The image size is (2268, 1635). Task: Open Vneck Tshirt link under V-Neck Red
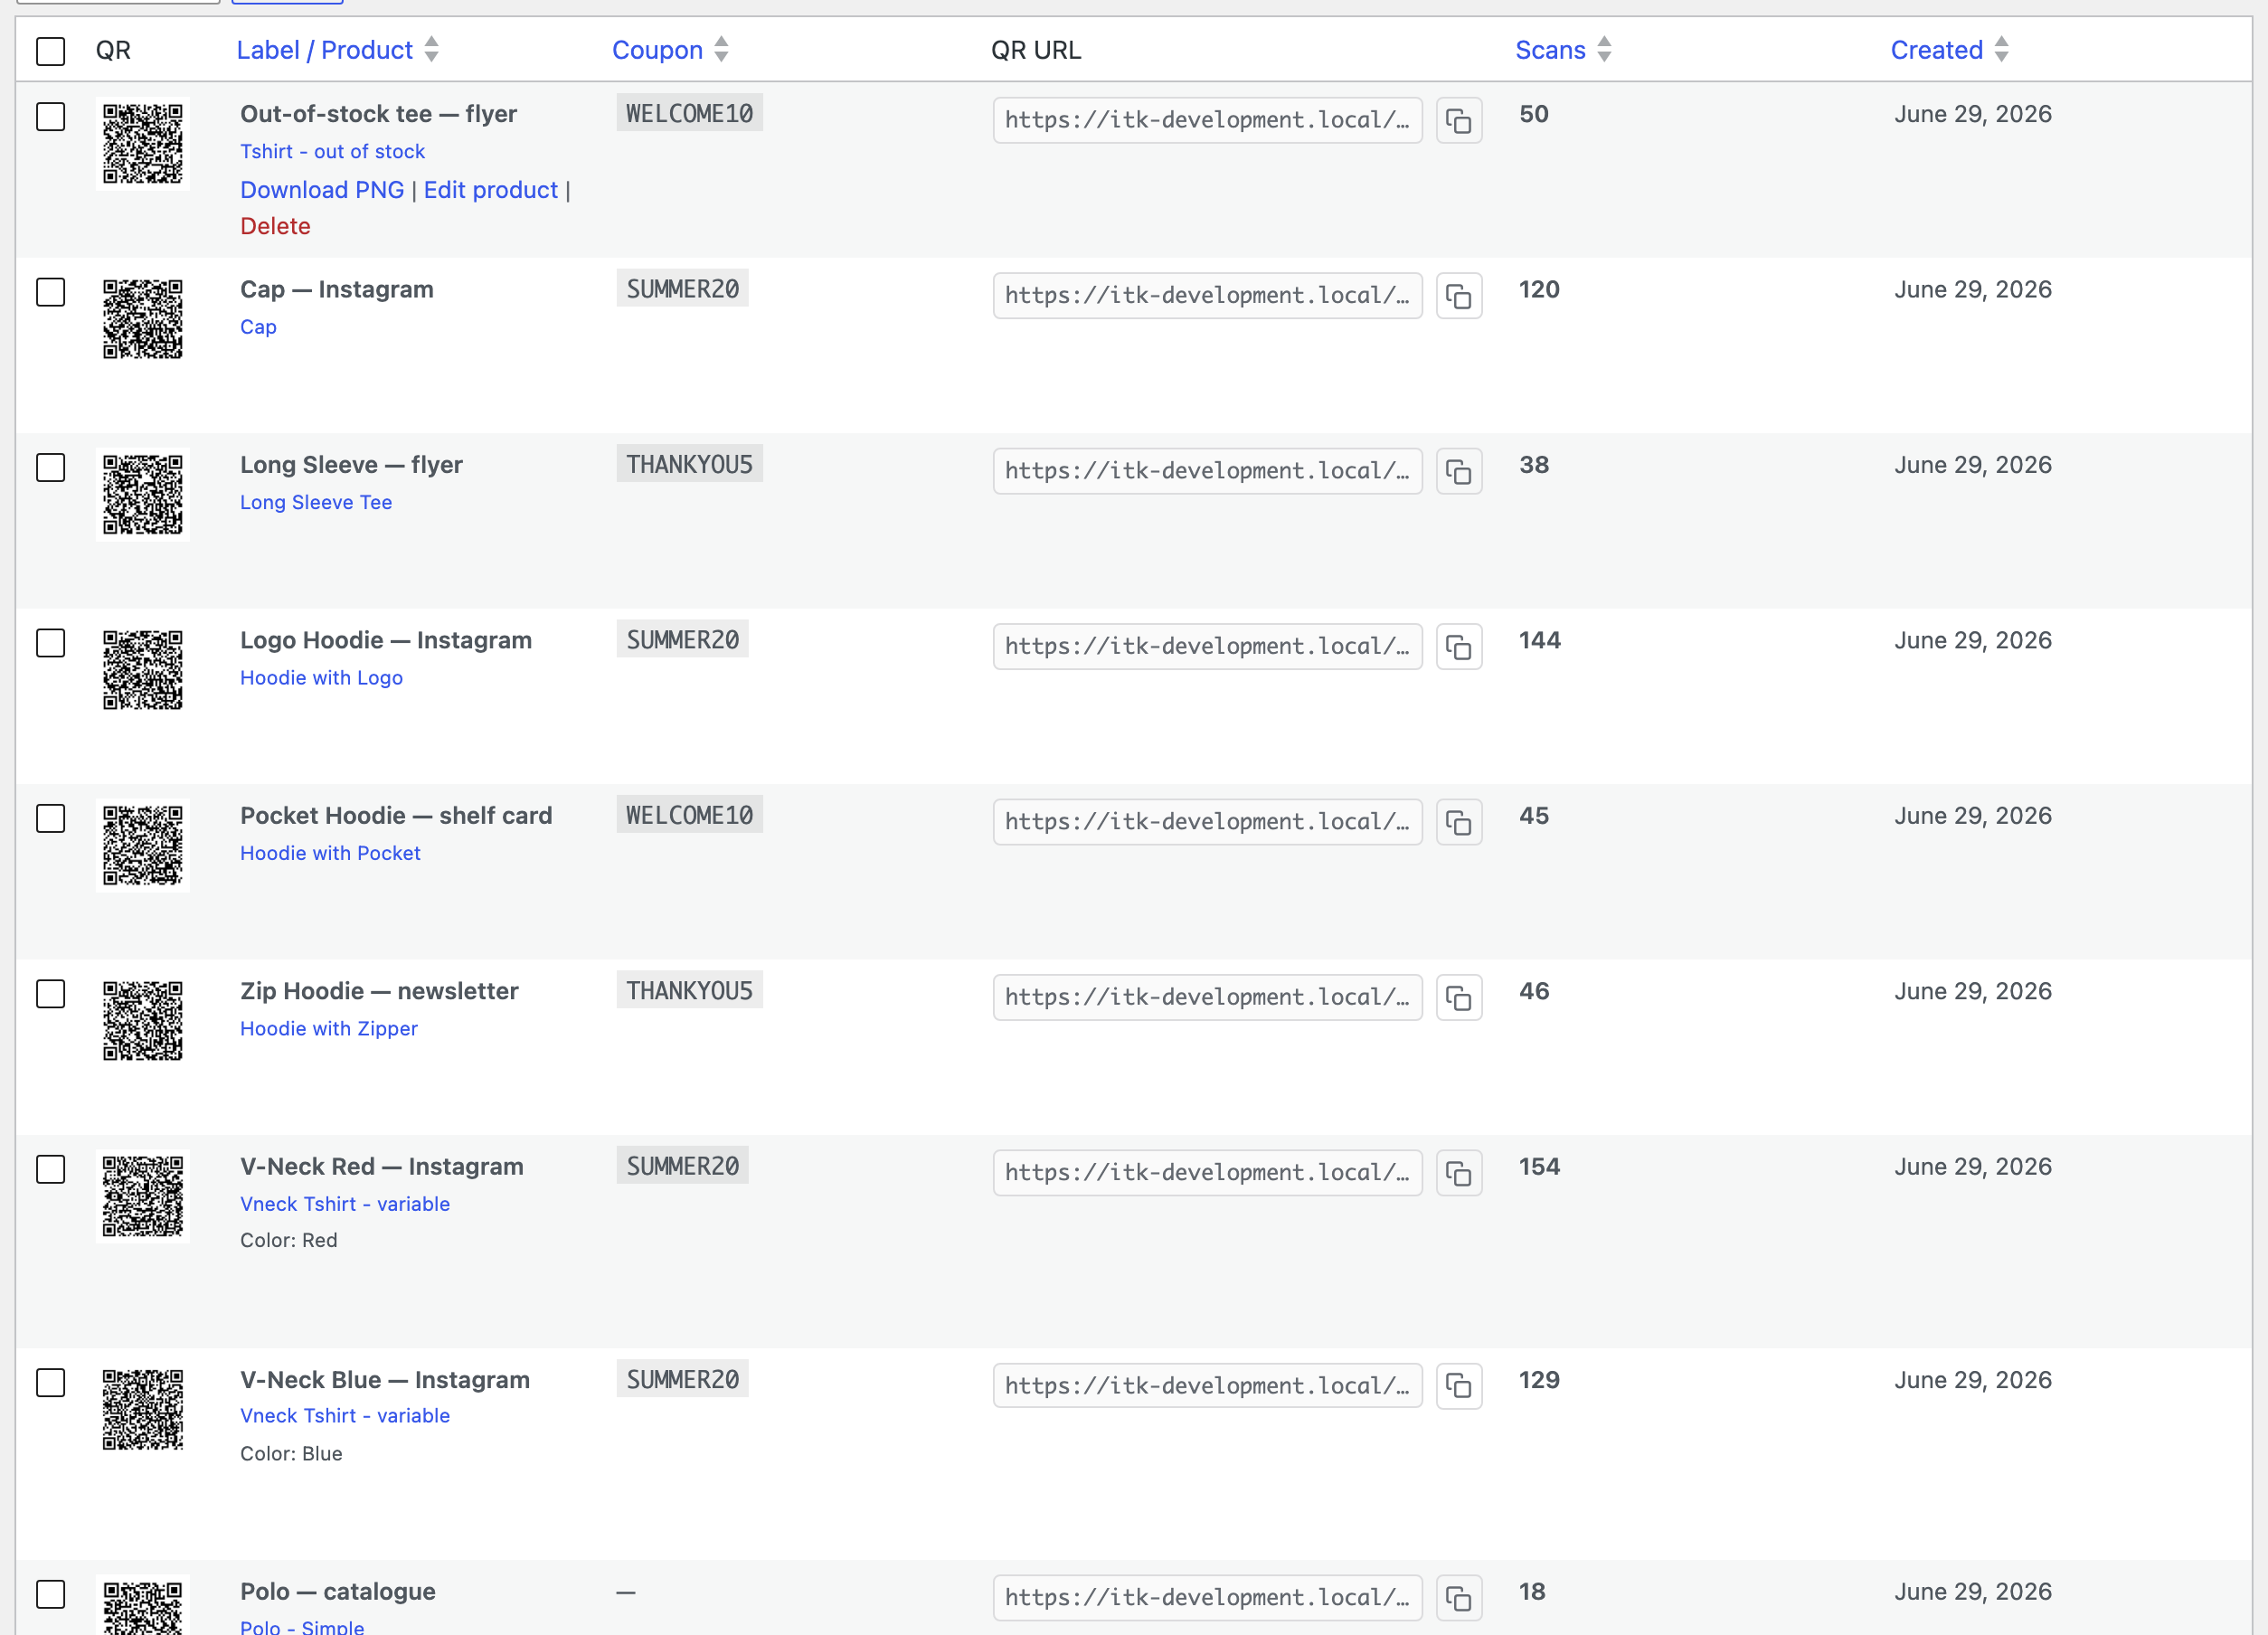tap(345, 1204)
